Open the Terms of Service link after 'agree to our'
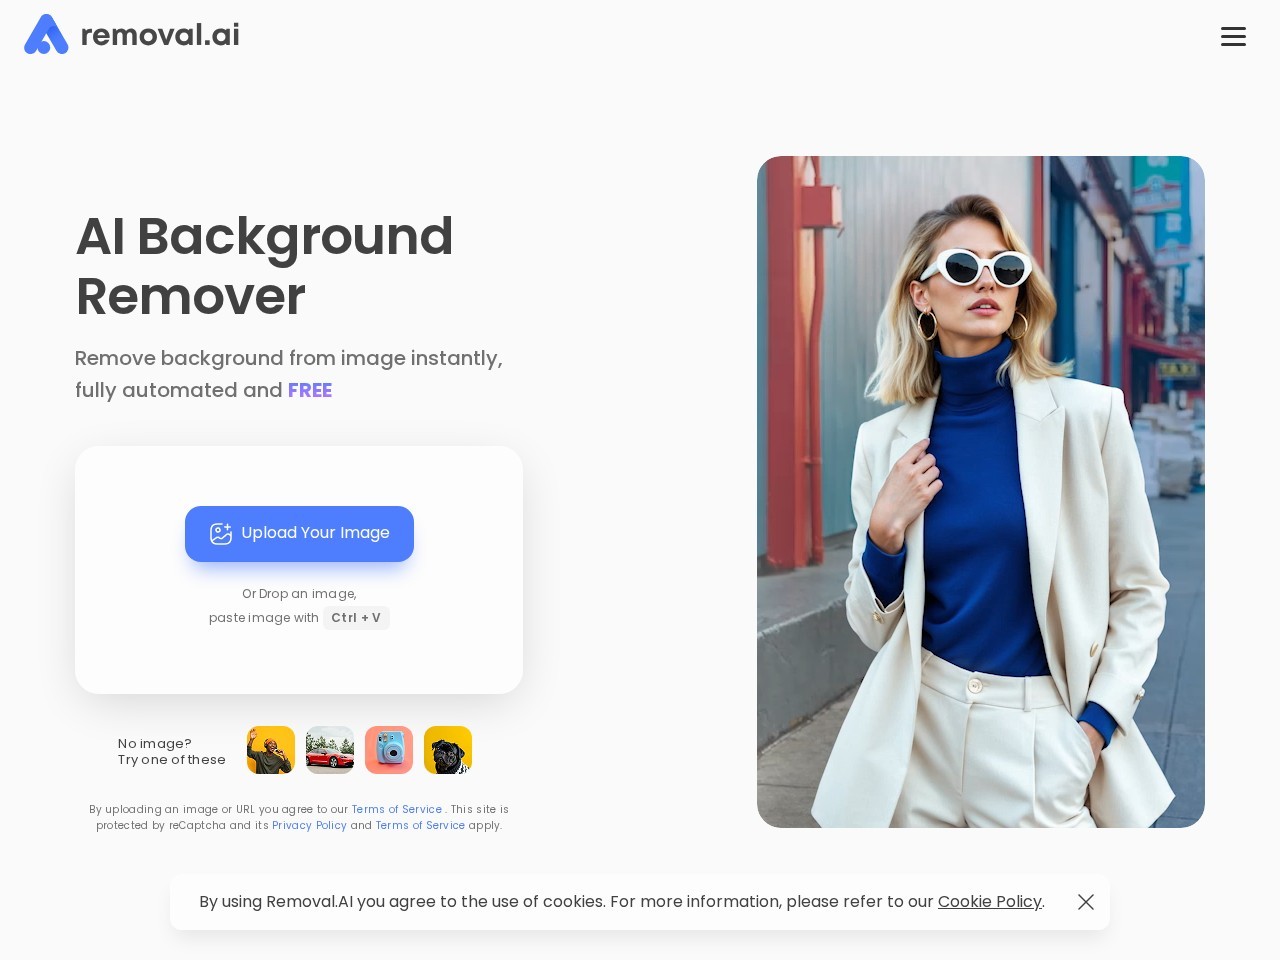This screenshot has height=960, width=1280. (x=397, y=810)
